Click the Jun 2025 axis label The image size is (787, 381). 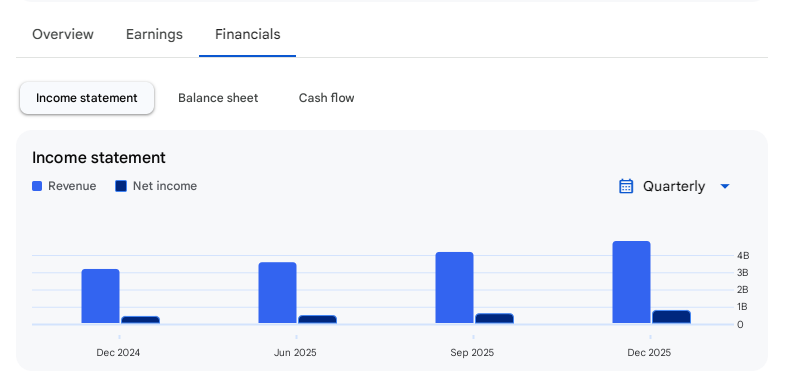click(295, 353)
